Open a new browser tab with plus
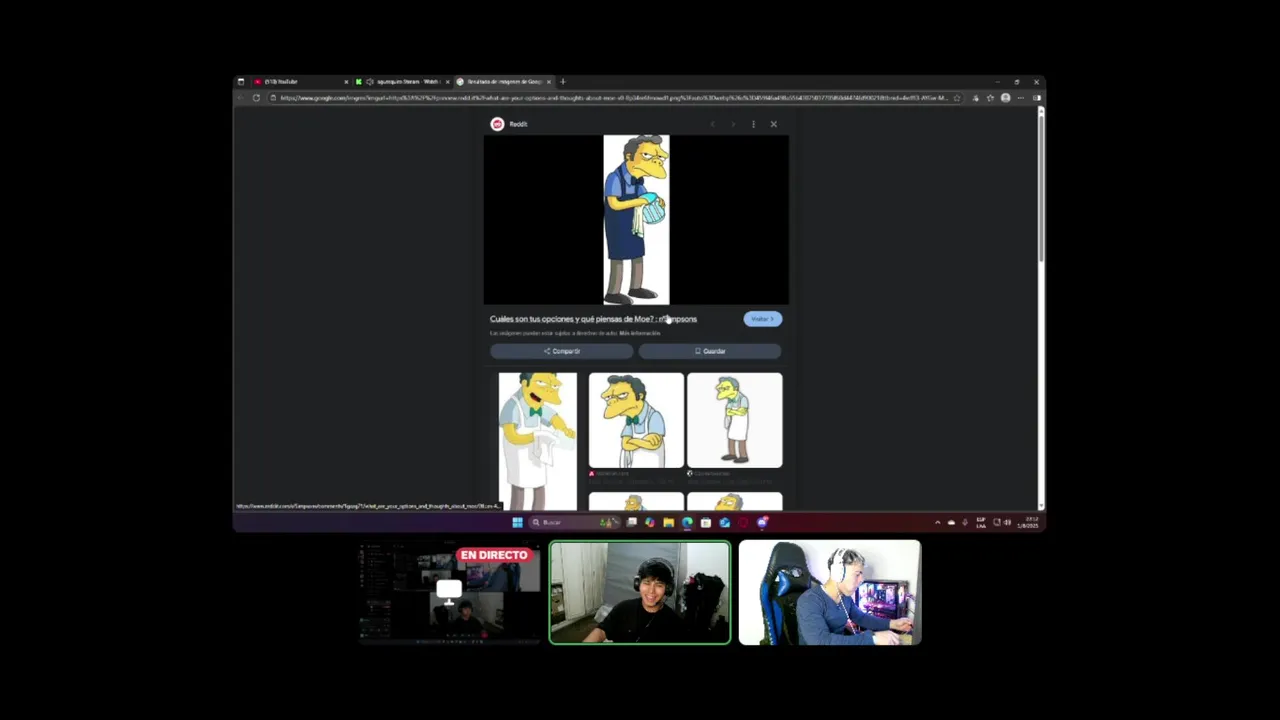 563,82
